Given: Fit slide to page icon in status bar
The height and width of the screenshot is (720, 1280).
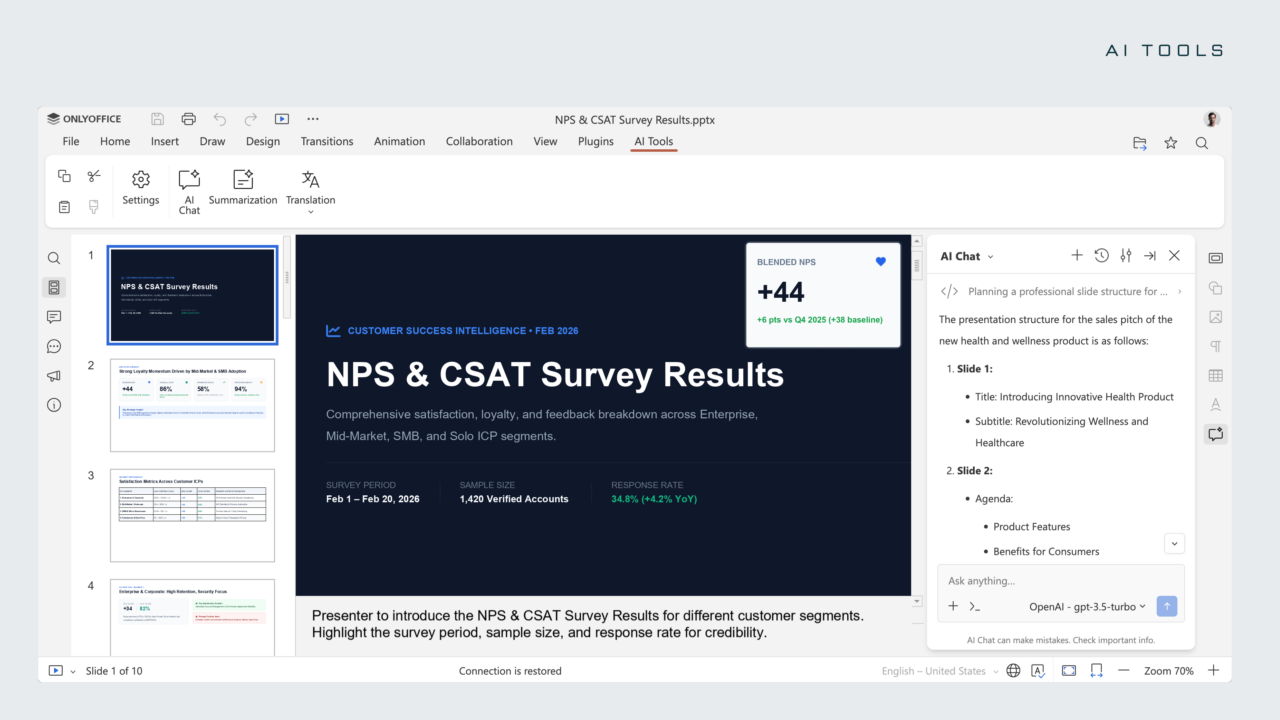Looking at the screenshot, I should [x=1069, y=671].
